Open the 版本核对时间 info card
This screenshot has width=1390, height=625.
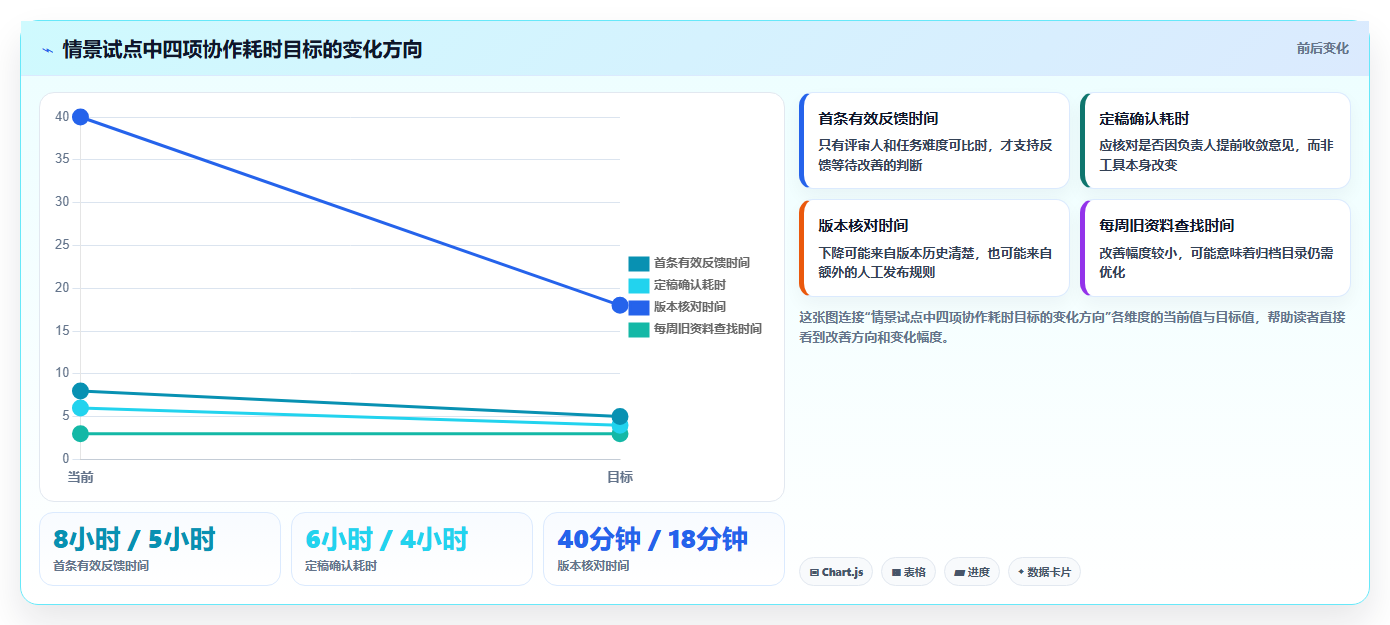click(x=934, y=248)
